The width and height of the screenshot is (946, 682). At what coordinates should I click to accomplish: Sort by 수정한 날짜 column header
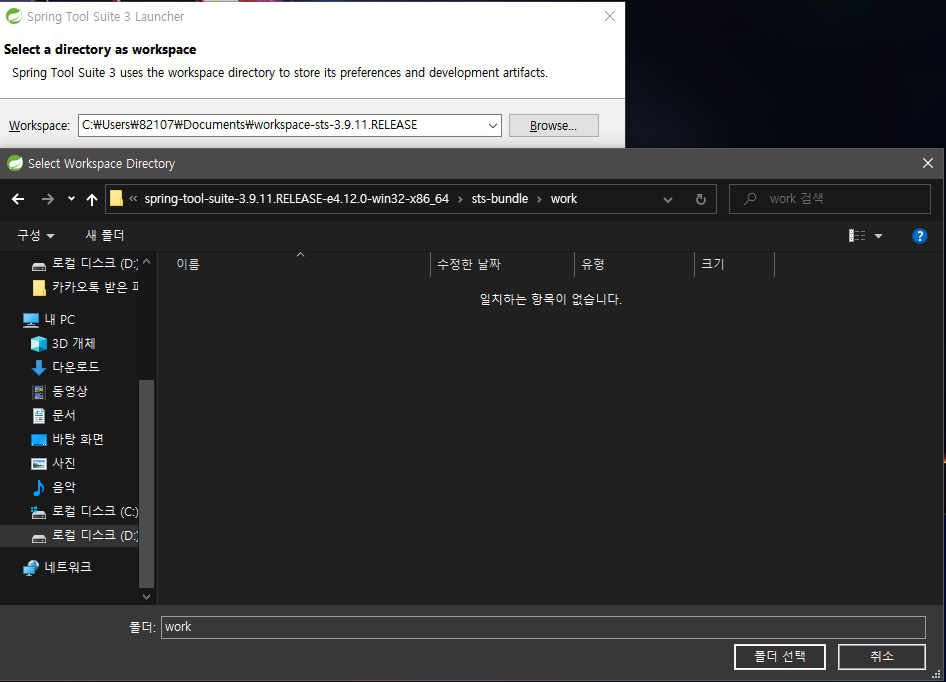502,264
